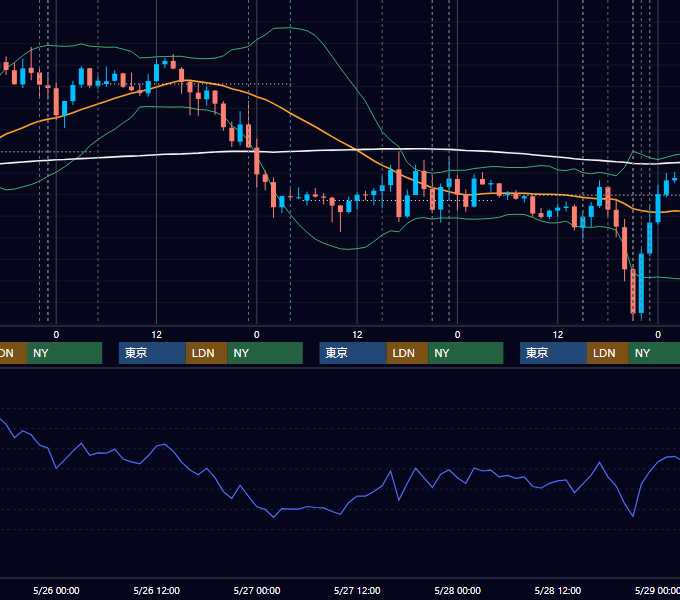Click the big red candle at 5/27 00:00
680x600 pixels.
click(257, 161)
